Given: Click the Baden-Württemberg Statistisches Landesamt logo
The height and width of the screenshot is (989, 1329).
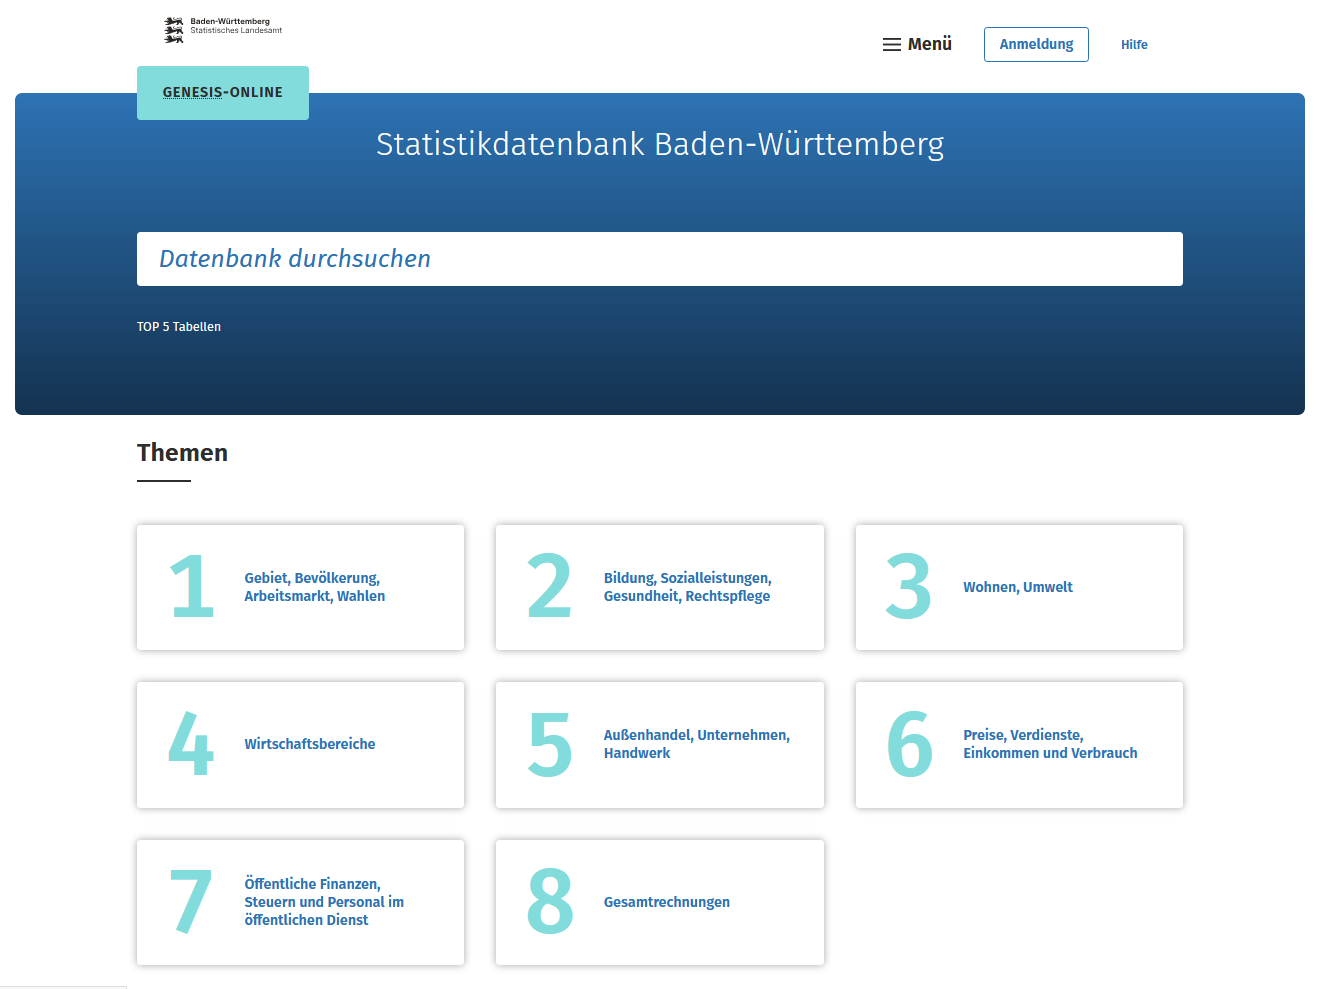Looking at the screenshot, I should tap(222, 29).
